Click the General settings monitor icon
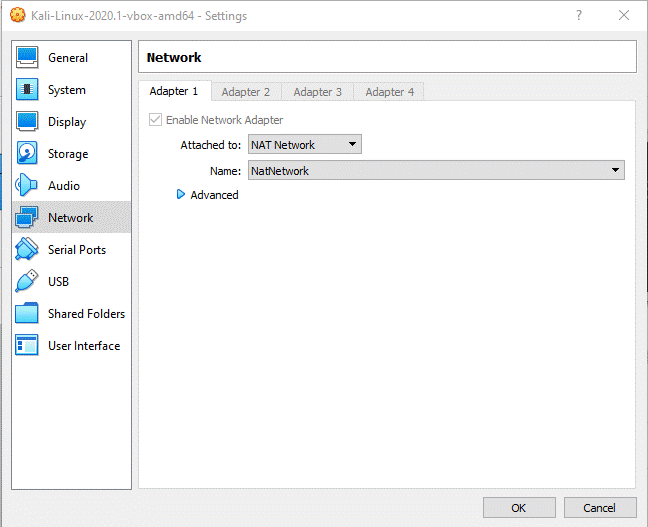Image resolution: width=648 pixels, height=527 pixels. click(28, 58)
